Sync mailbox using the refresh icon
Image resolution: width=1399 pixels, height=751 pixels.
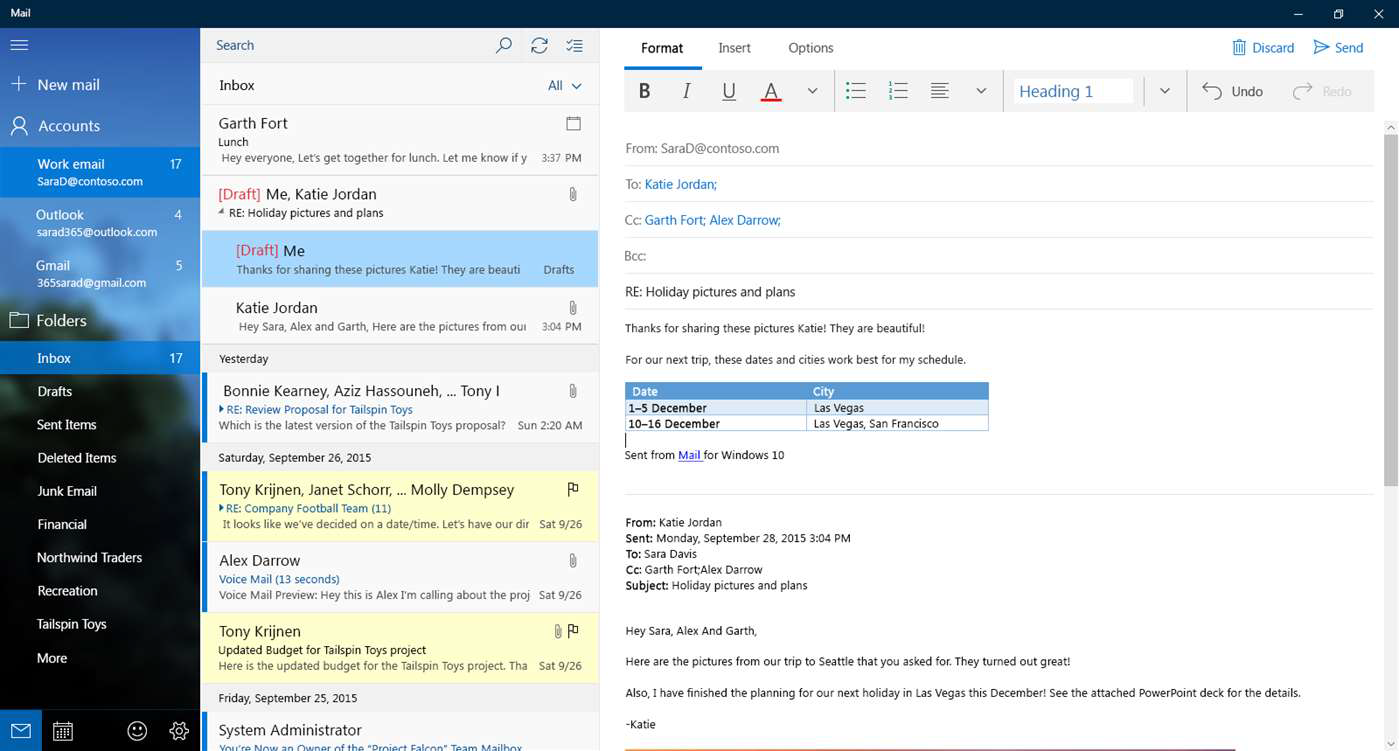tap(539, 45)
